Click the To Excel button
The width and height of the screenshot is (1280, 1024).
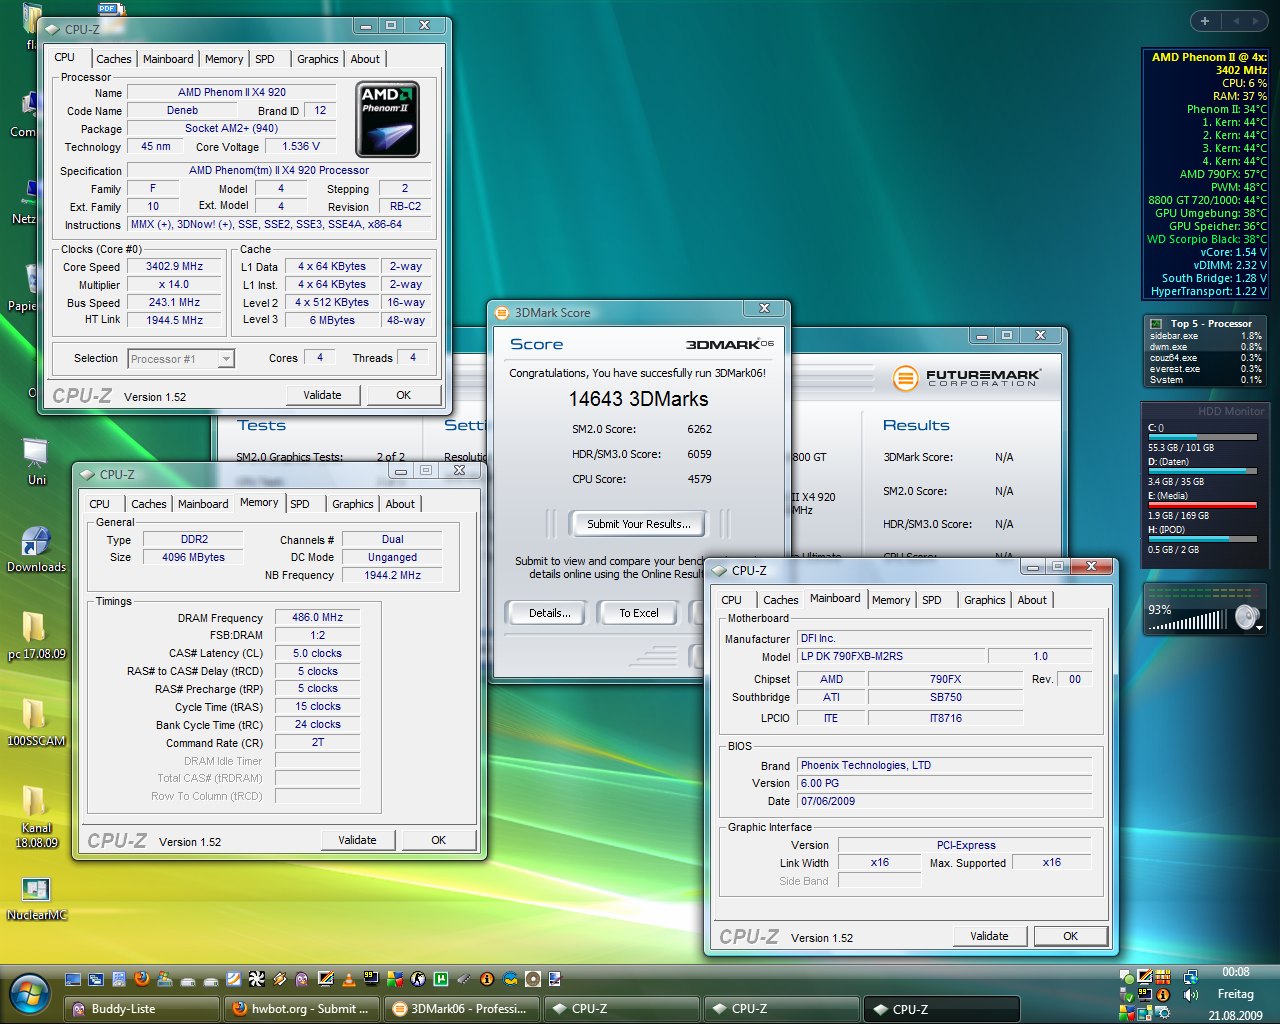pos(638,613)
